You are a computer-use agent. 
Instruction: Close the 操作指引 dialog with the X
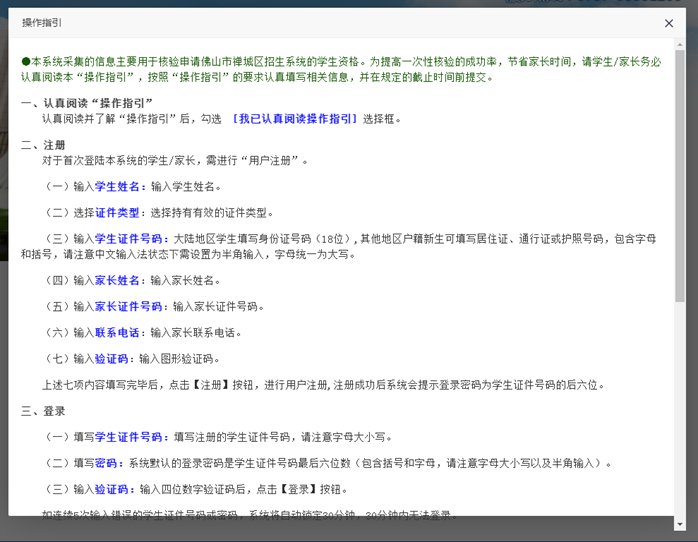(x=669, y=22)
